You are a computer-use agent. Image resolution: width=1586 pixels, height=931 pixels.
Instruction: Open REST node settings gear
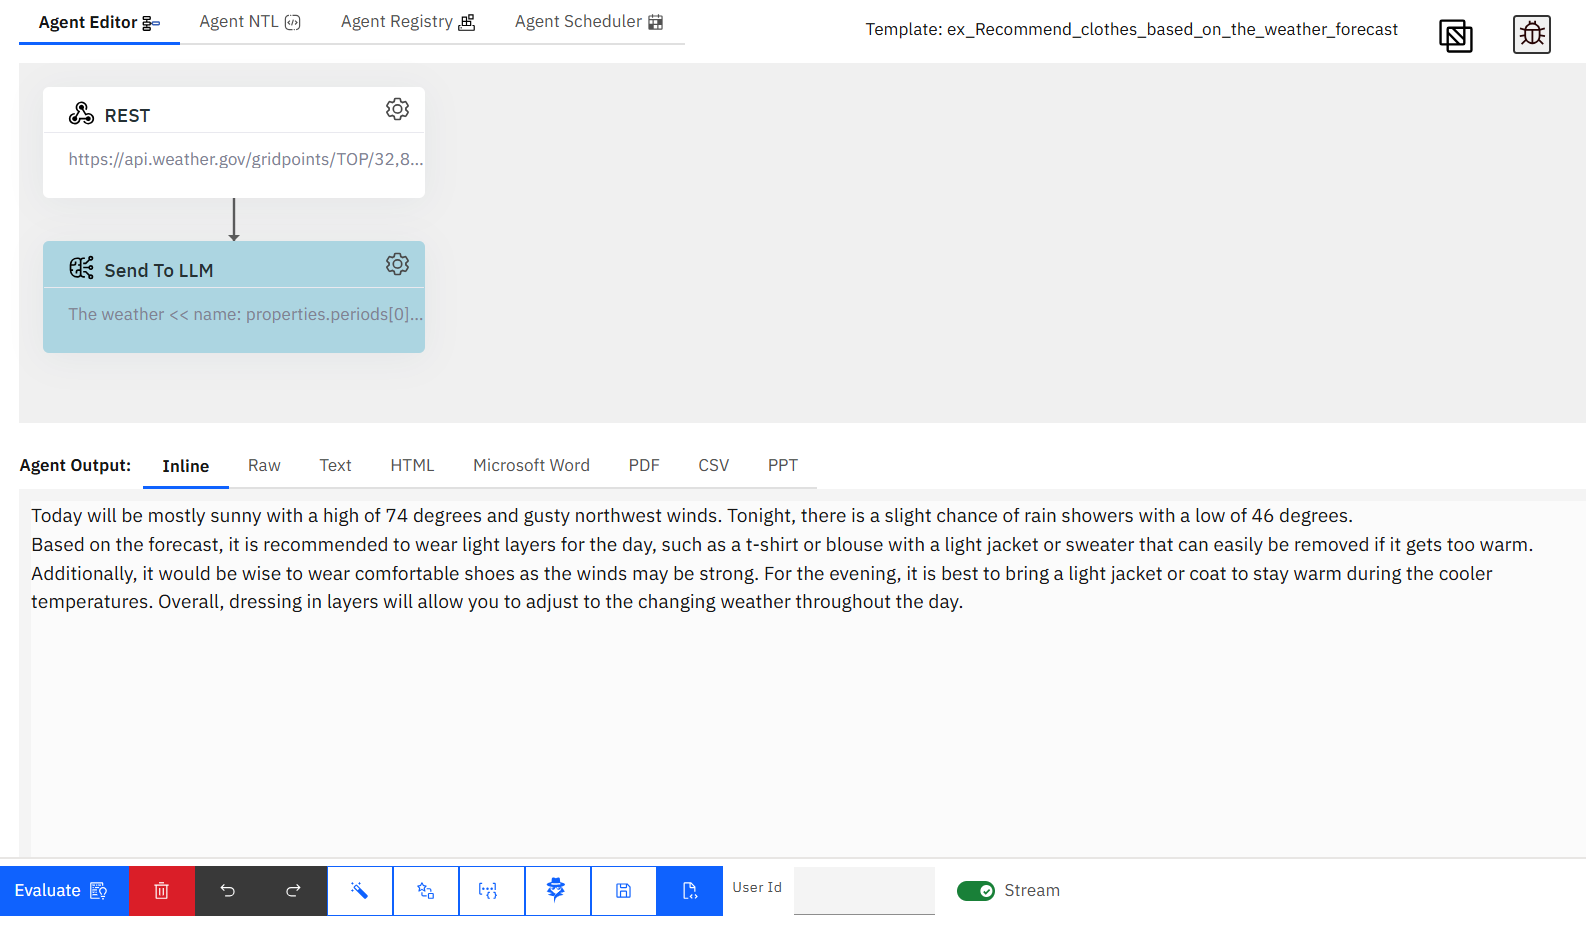pos(397,109)
